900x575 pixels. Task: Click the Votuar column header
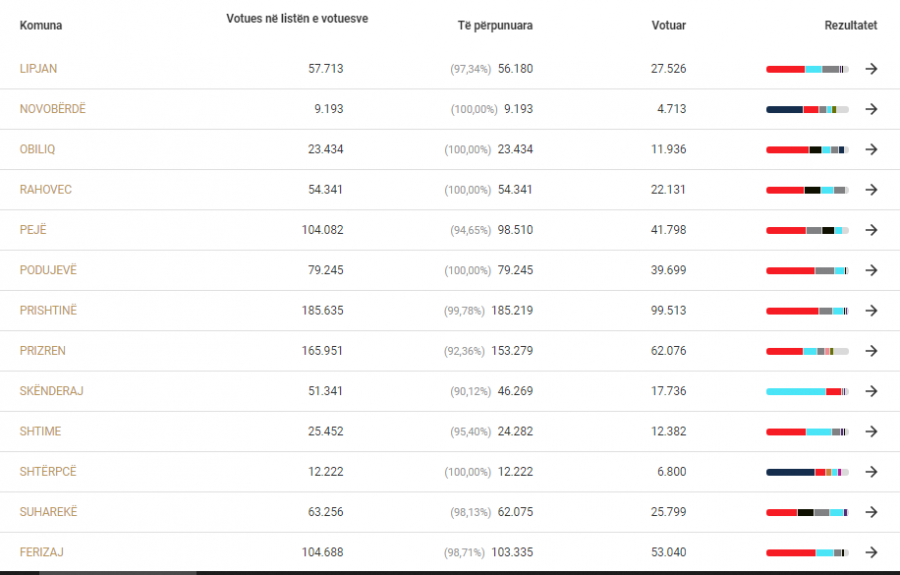(669, 25)
